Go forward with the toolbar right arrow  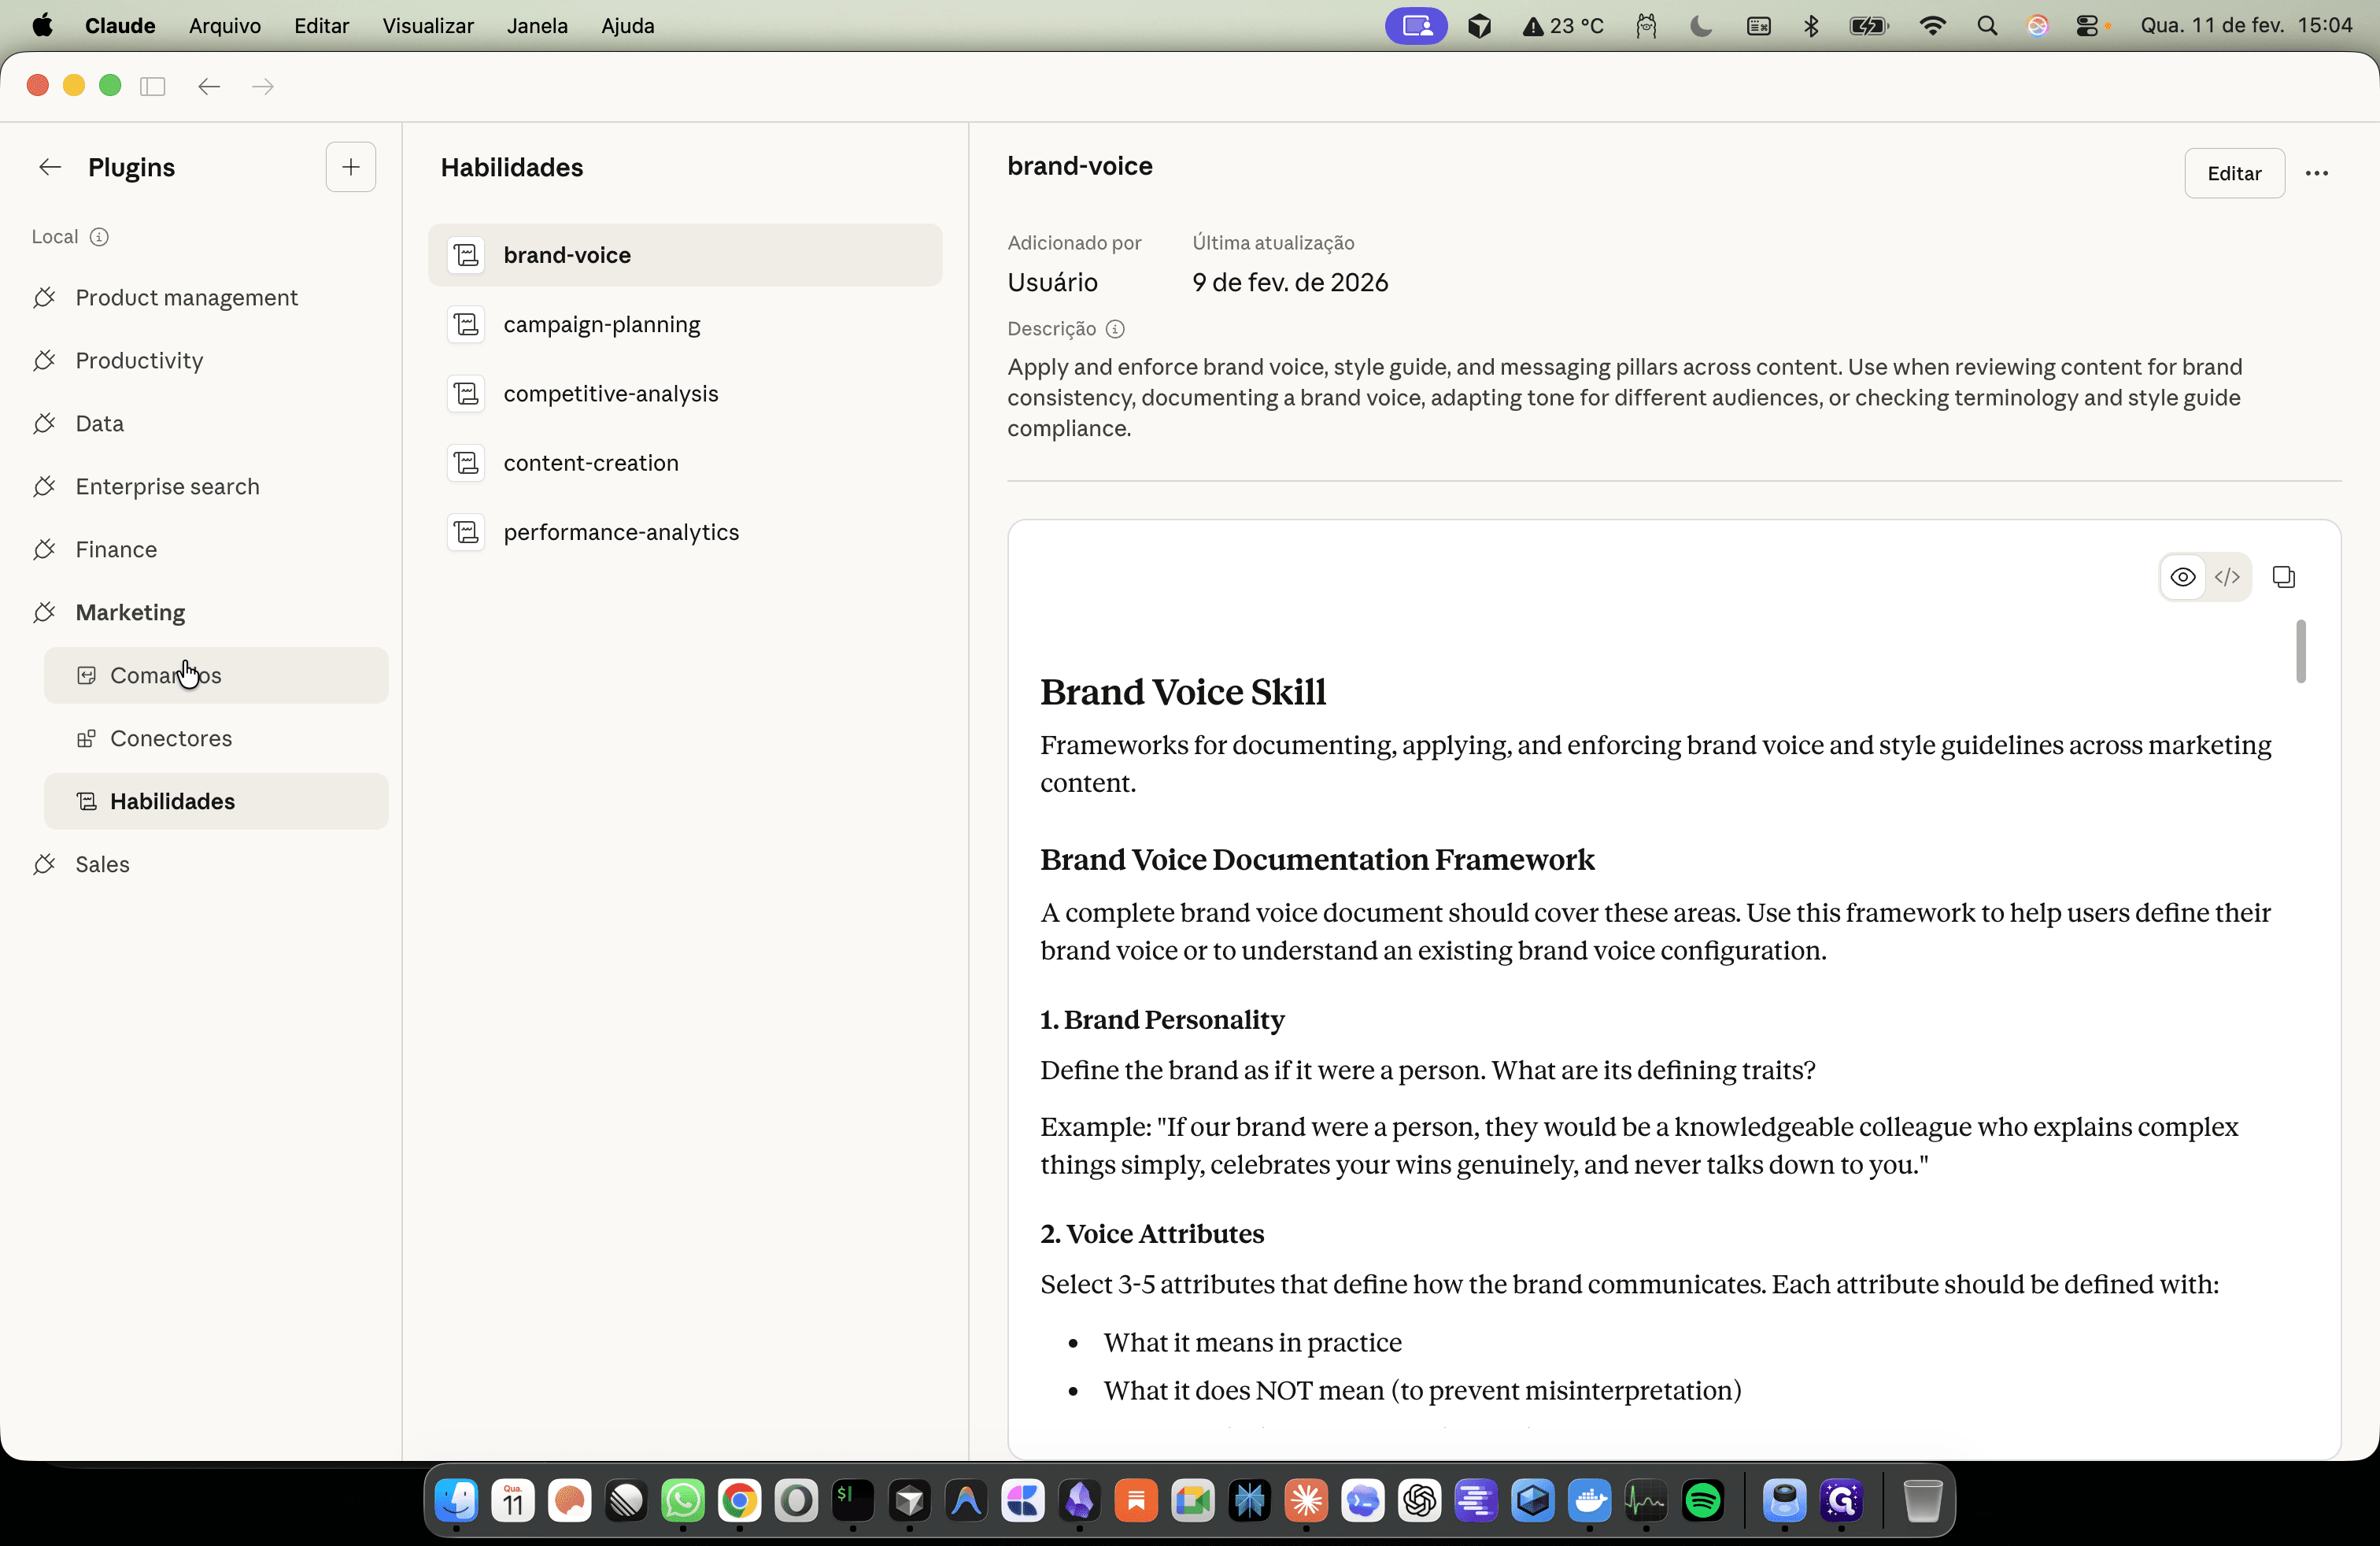pos(263,86)
